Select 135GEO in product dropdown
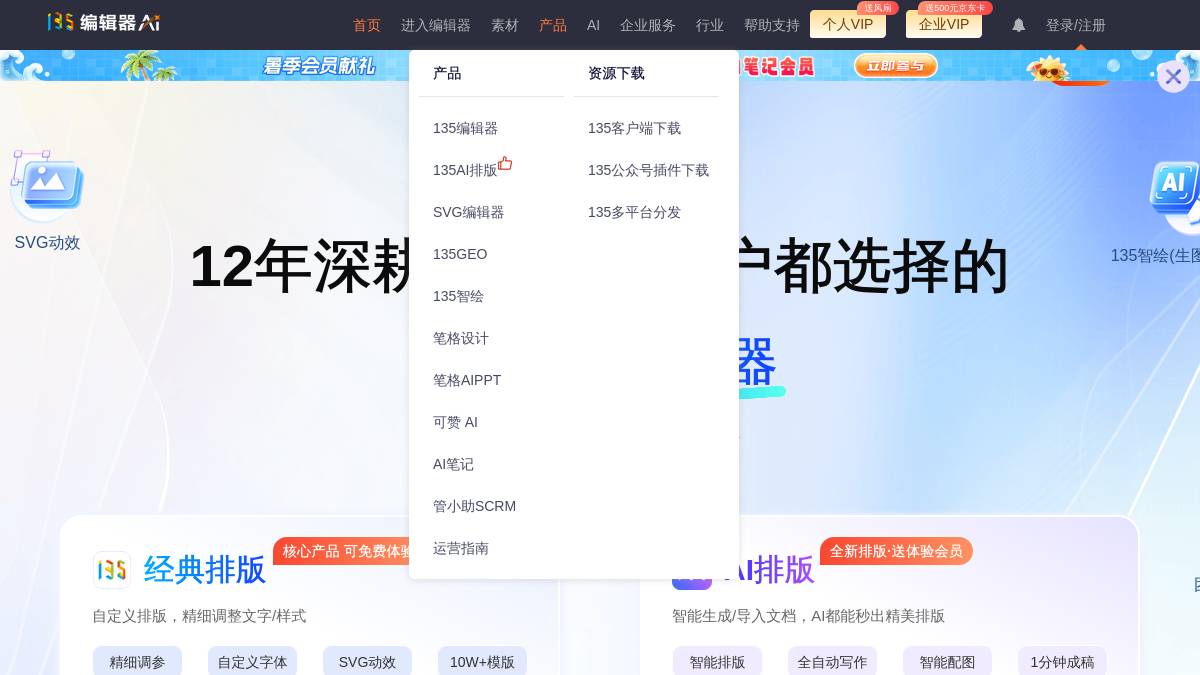This screenshot has height=675, width=1200. click(460, 254)
